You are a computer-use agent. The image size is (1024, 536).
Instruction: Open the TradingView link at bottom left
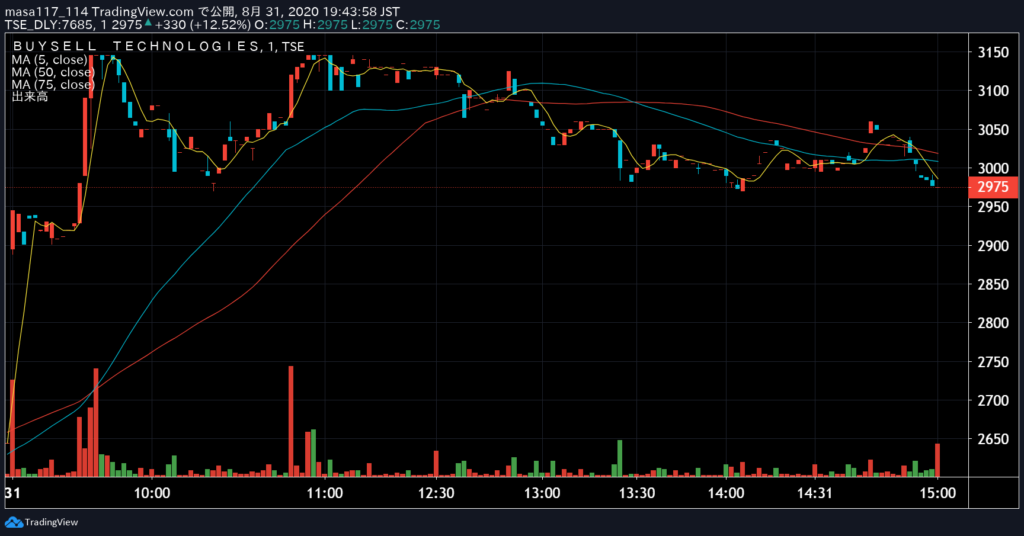(51, 522)
